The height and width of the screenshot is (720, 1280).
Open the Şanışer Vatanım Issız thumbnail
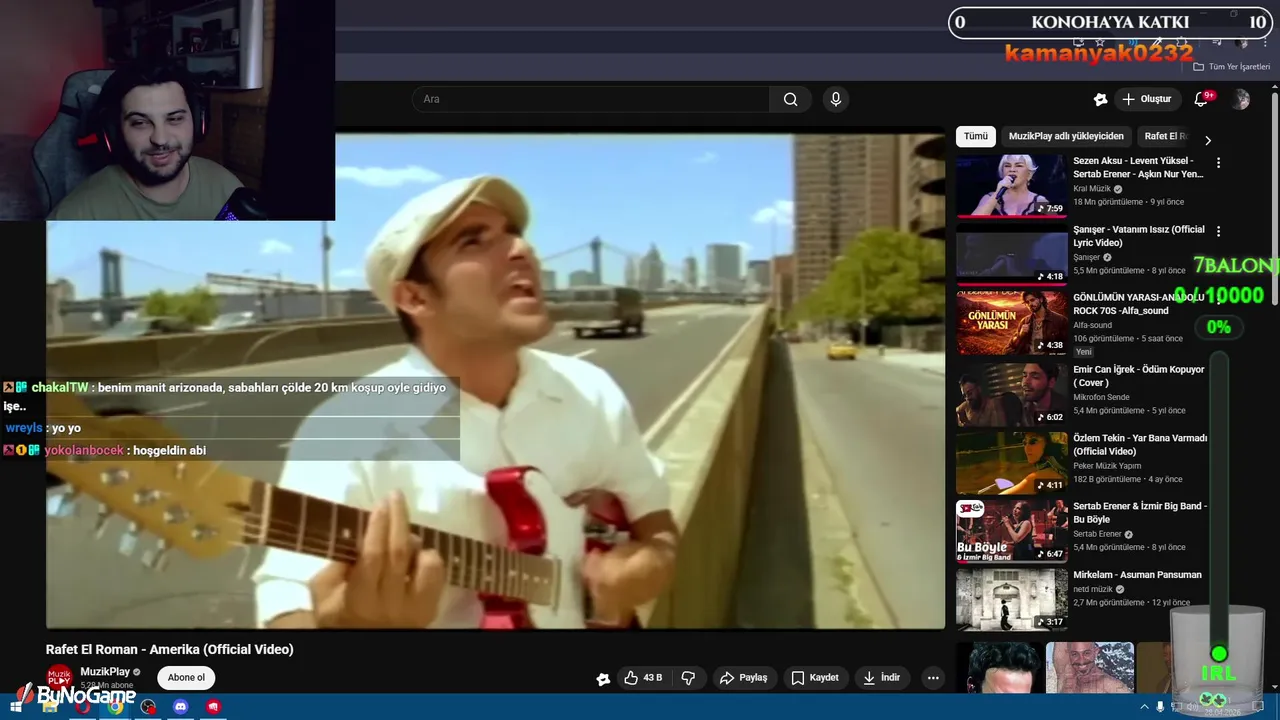tap(1012, 255)
